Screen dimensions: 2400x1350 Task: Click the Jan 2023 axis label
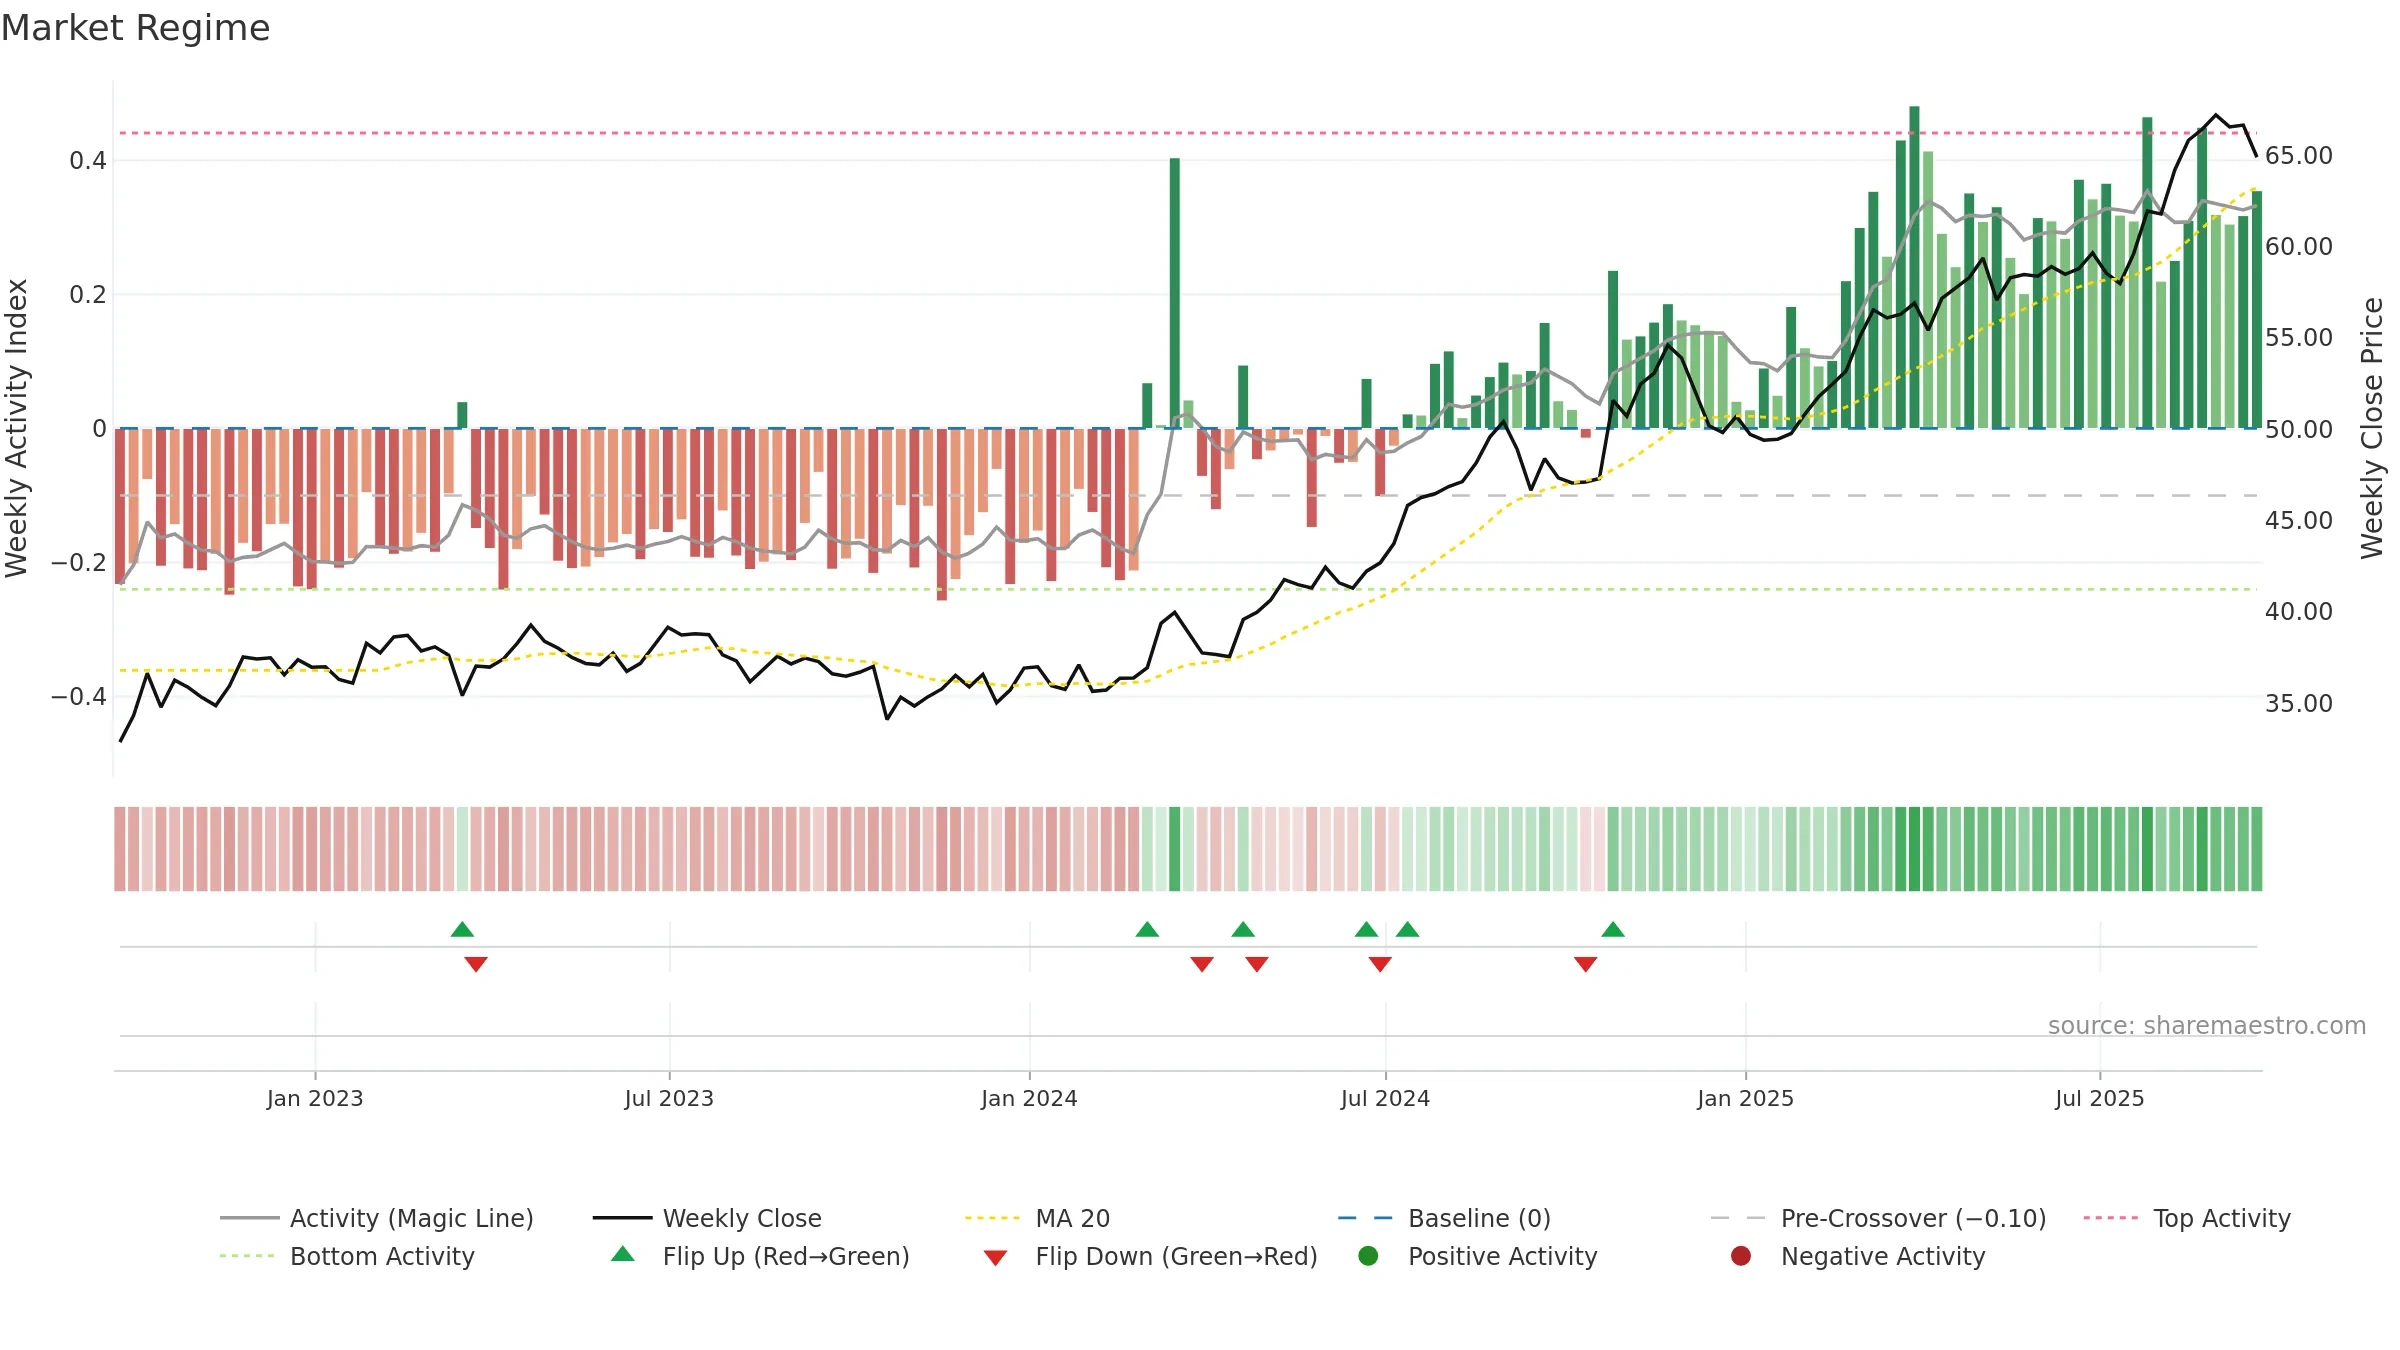click(315, 1098)
